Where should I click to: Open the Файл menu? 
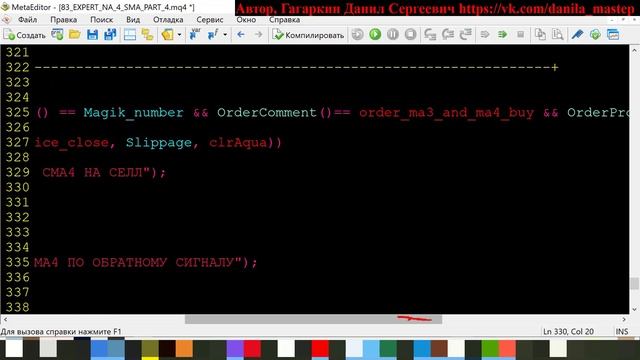[27, 20]
